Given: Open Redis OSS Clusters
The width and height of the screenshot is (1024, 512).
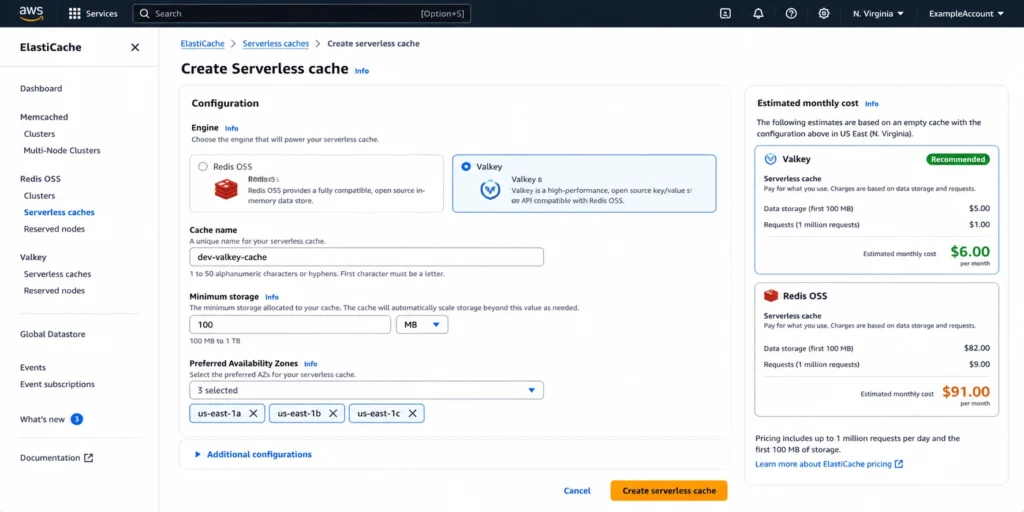Looking at the screenshot, I should point(39,195).
